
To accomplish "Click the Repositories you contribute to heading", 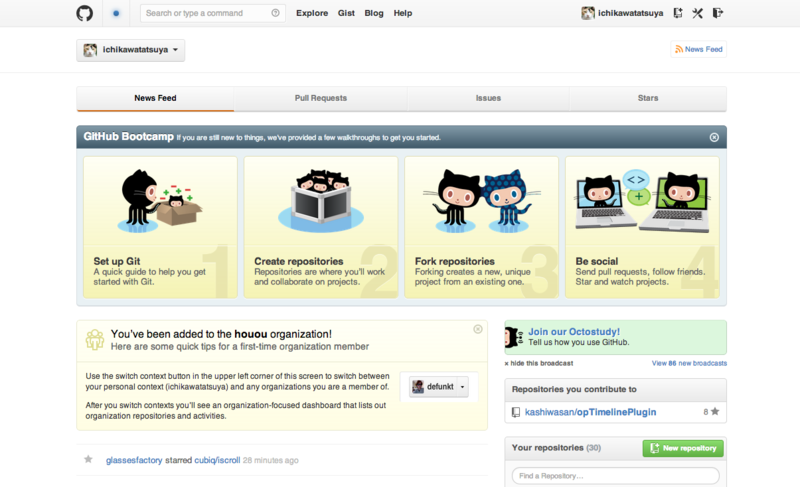I will coord(574,389).
